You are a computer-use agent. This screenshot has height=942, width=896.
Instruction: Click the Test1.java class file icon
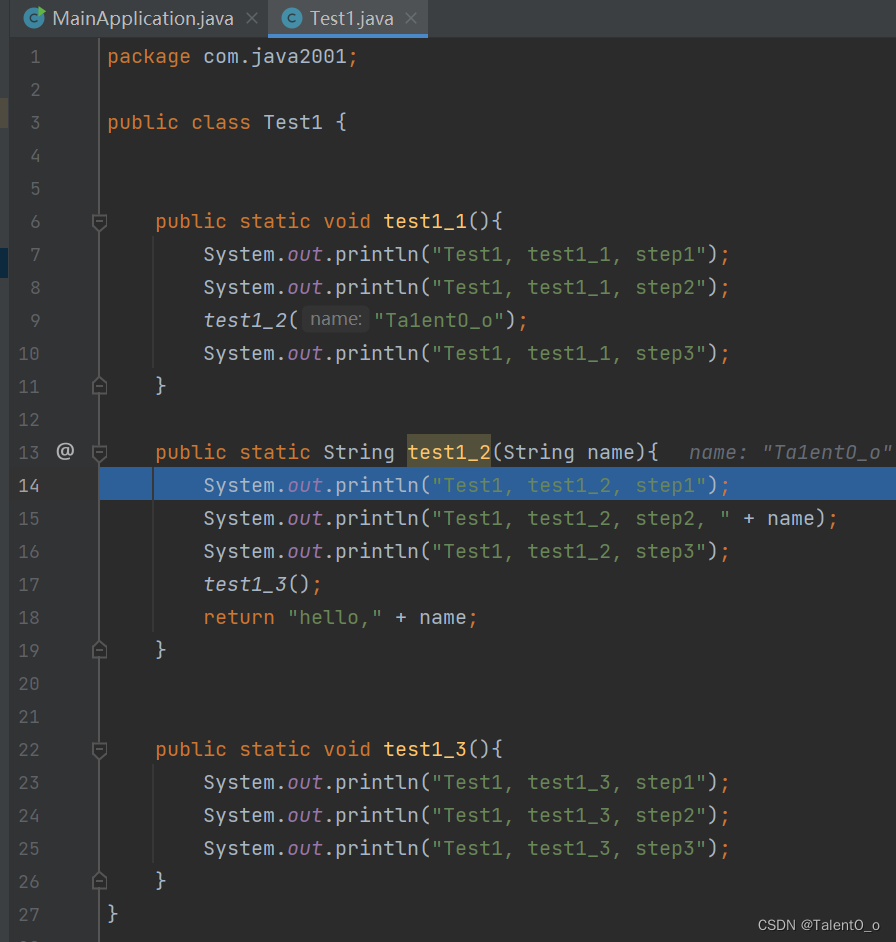292,19
